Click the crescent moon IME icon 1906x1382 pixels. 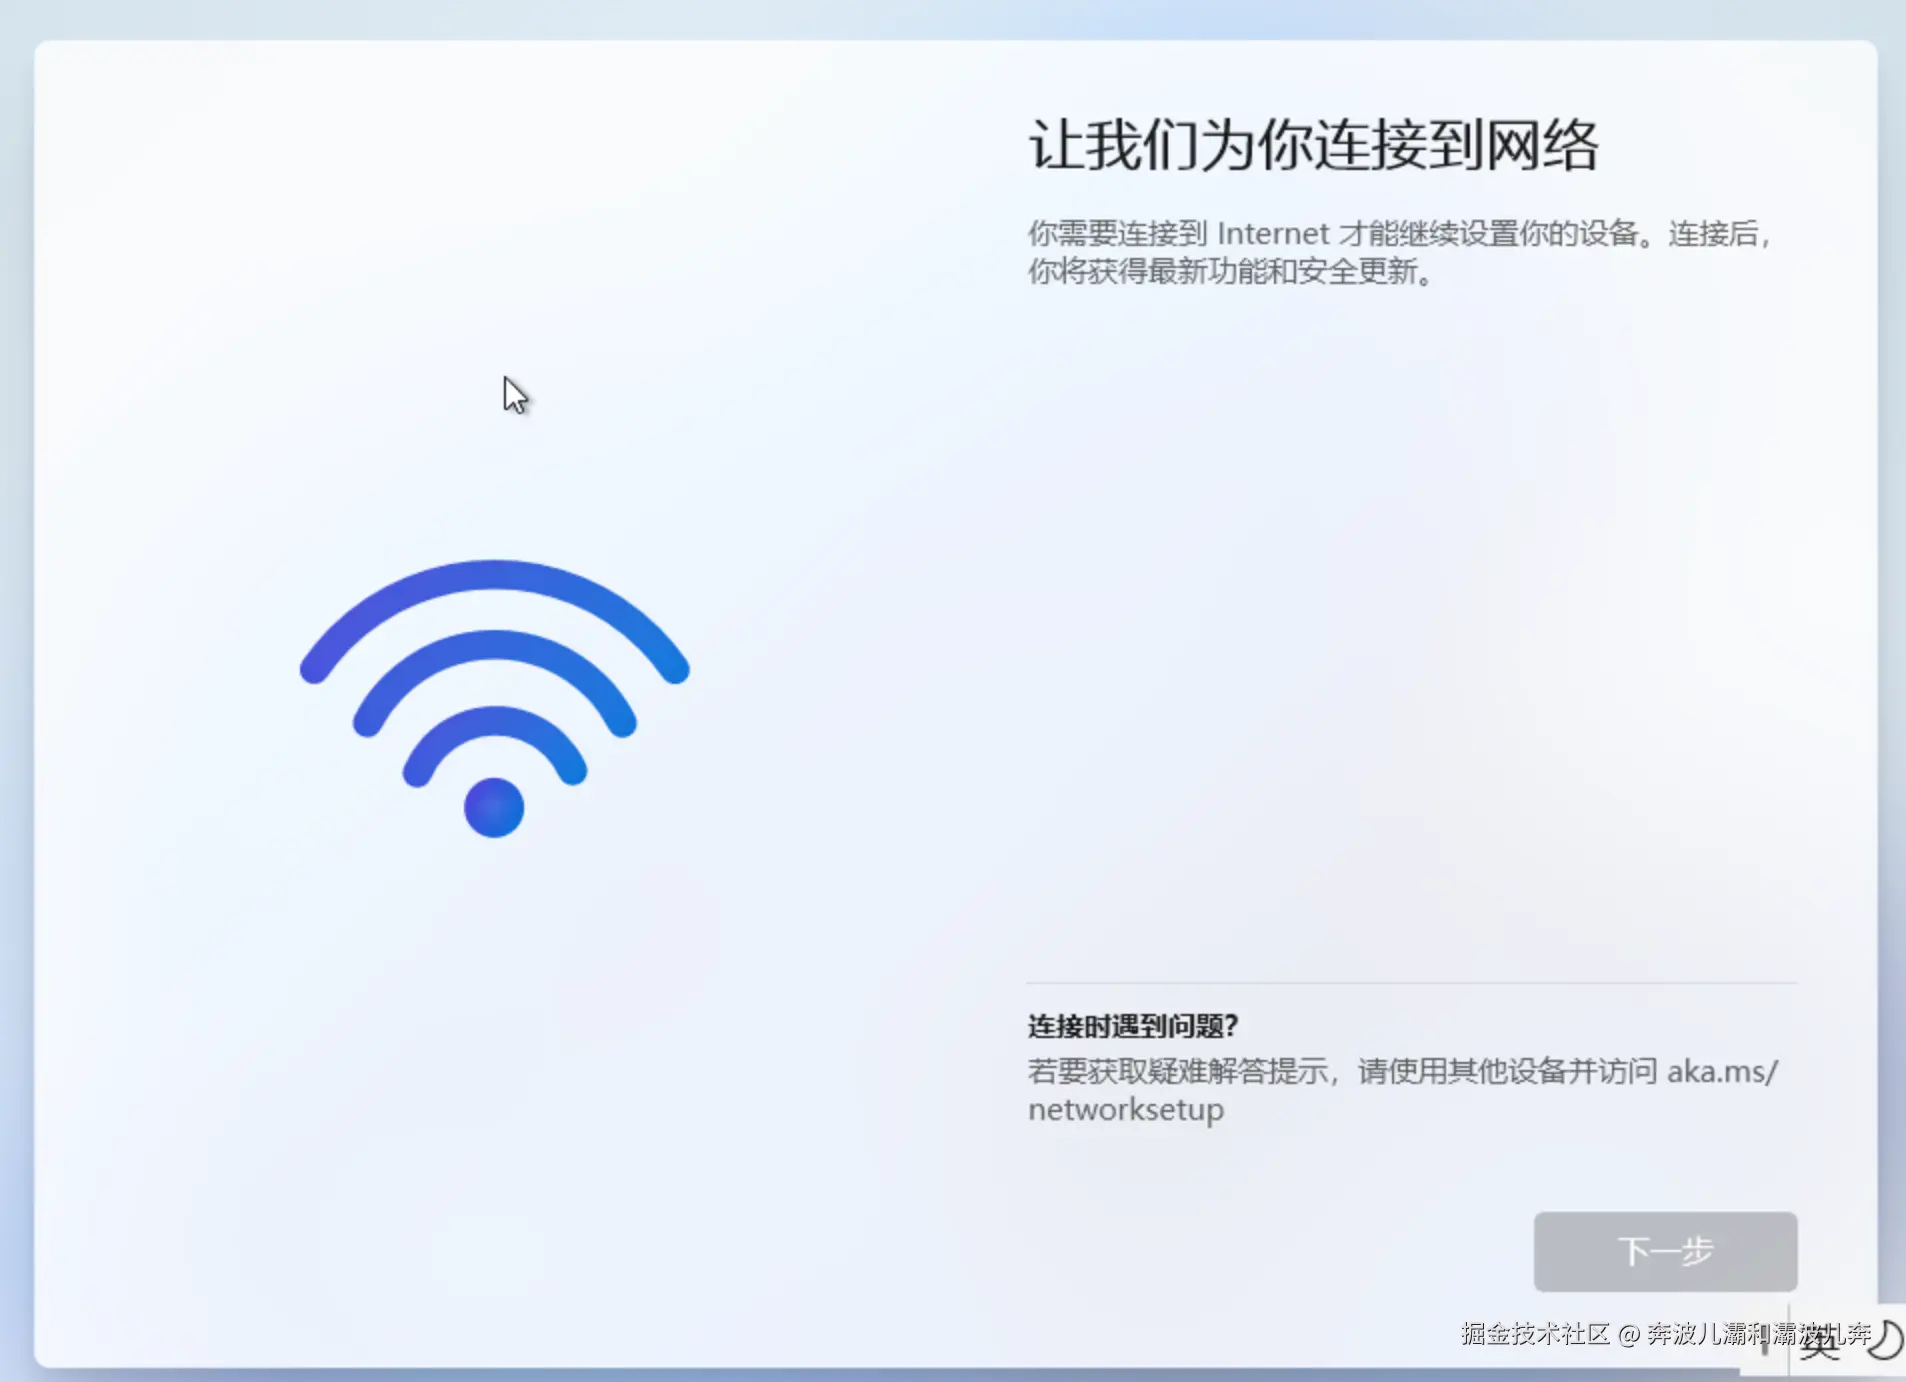[x=1884, y=1340]
